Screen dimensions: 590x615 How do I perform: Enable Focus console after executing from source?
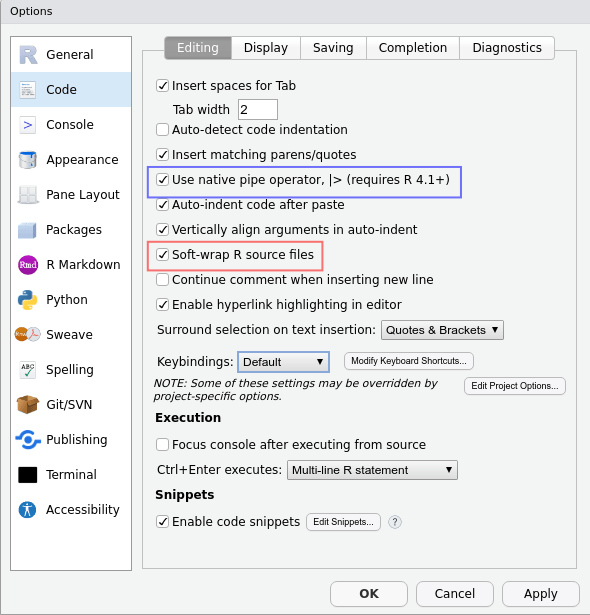point(162,445)
